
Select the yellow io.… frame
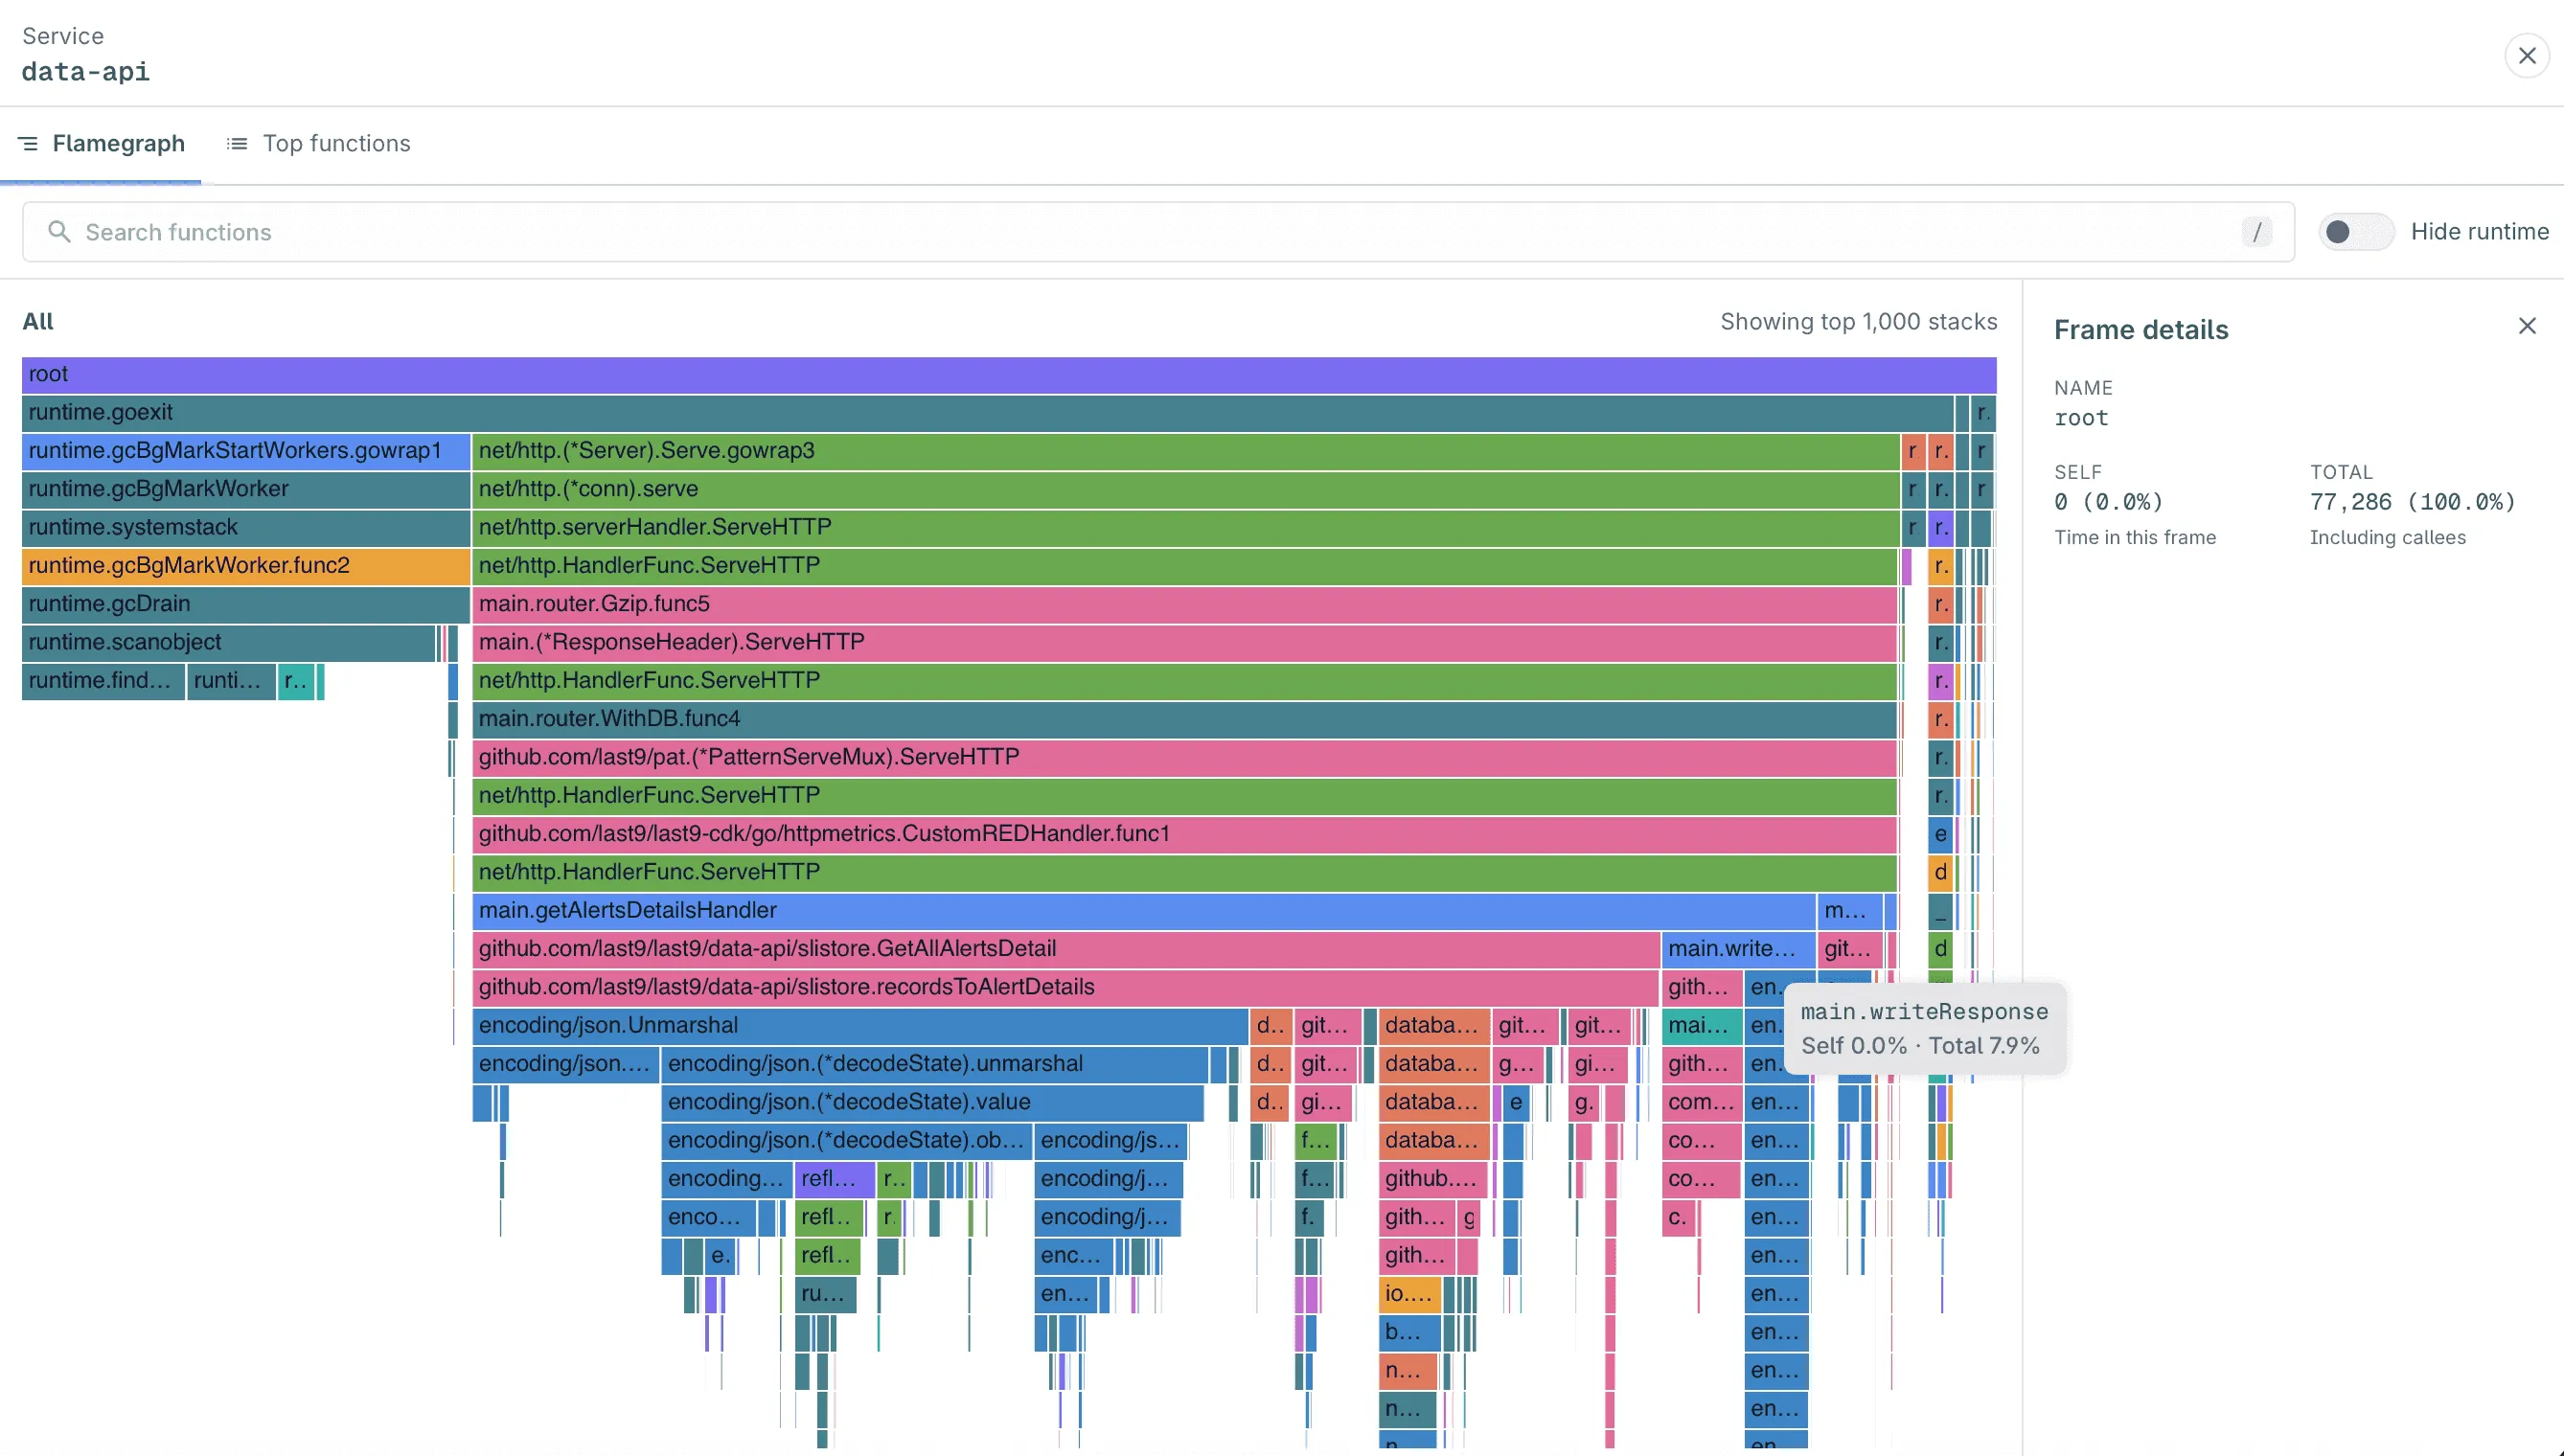(1409, 1294)
